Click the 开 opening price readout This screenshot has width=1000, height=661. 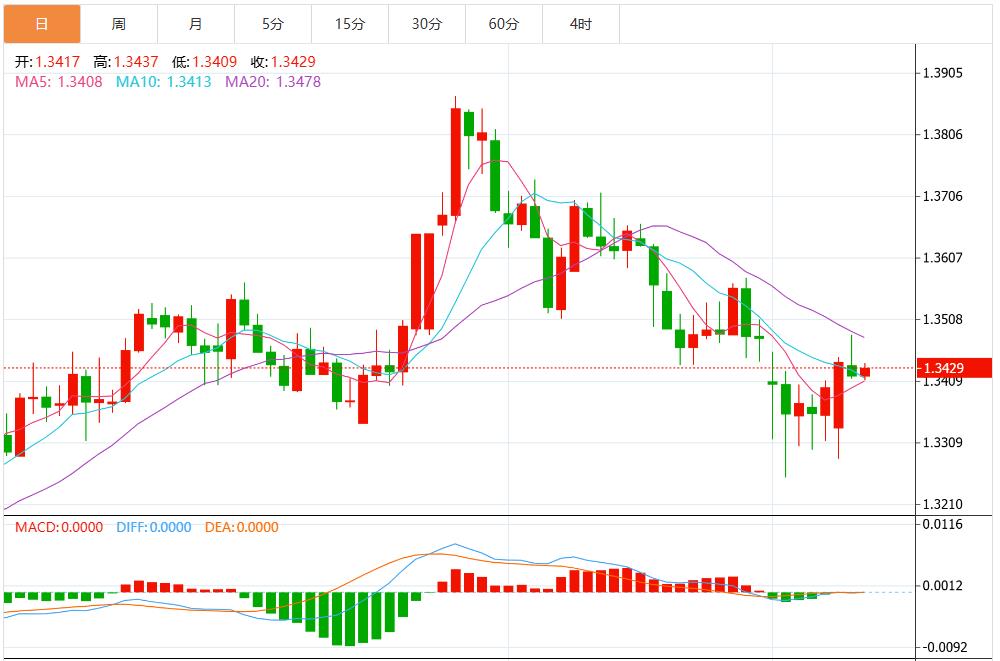(50, 62)
